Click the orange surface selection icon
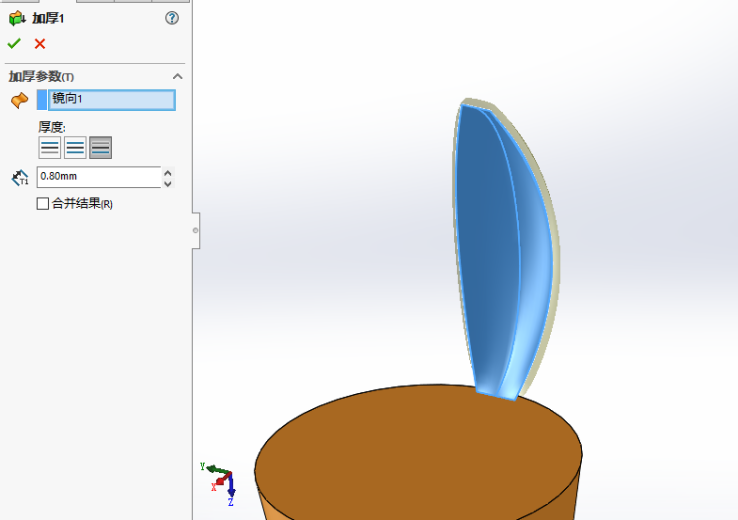This screenshot has height=520, width=738. [19, 100]
